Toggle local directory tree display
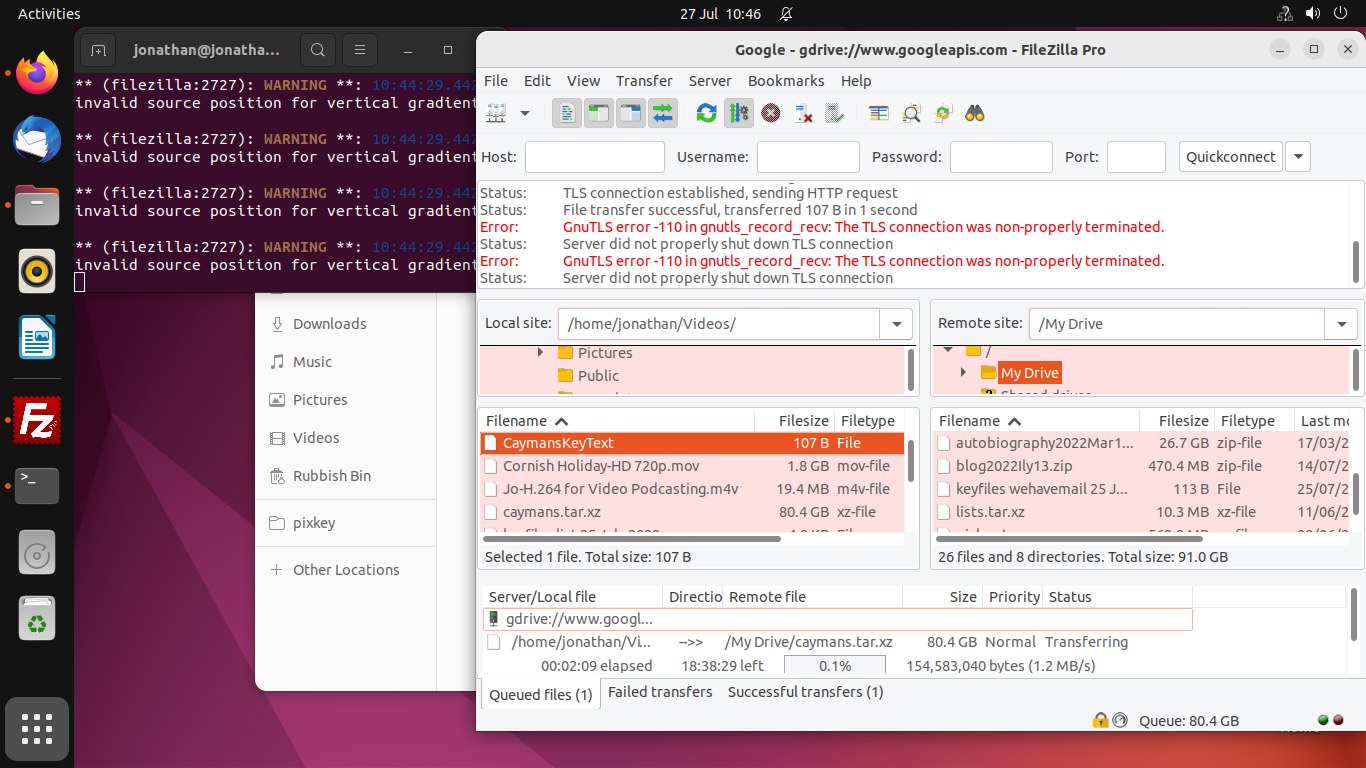The width and height of the screenshot is (1366, 768). (598, 113)
